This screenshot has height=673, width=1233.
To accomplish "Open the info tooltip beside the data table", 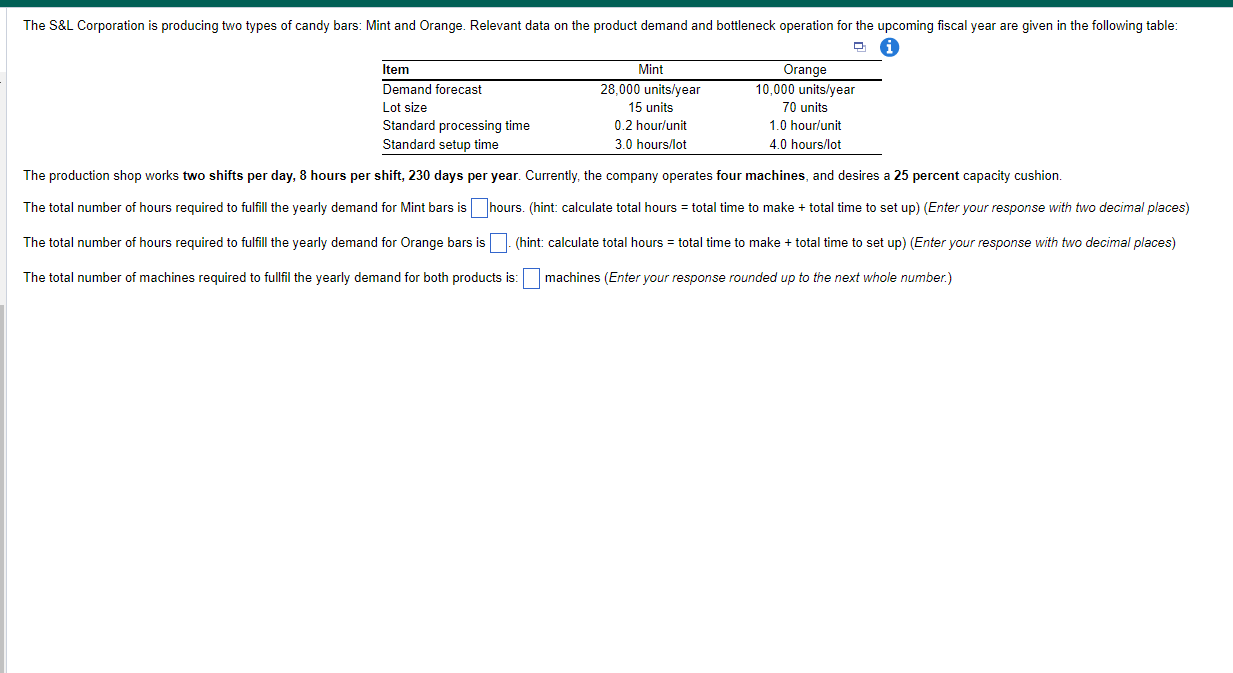I will (x=889, y=47).
